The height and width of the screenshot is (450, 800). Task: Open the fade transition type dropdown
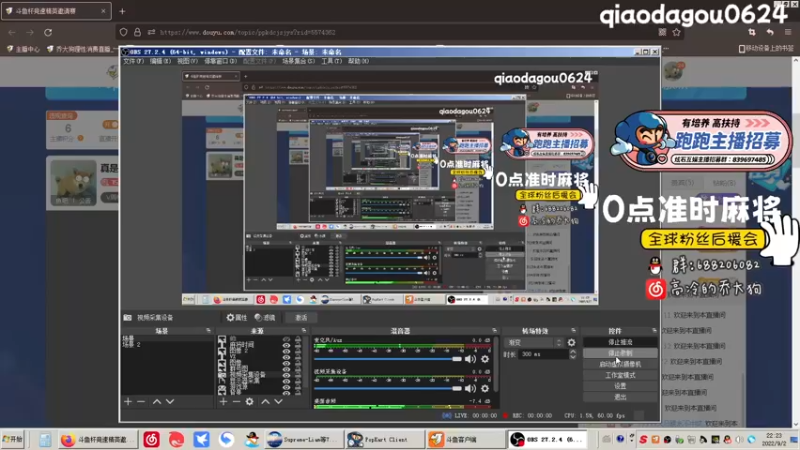[534, 342]
